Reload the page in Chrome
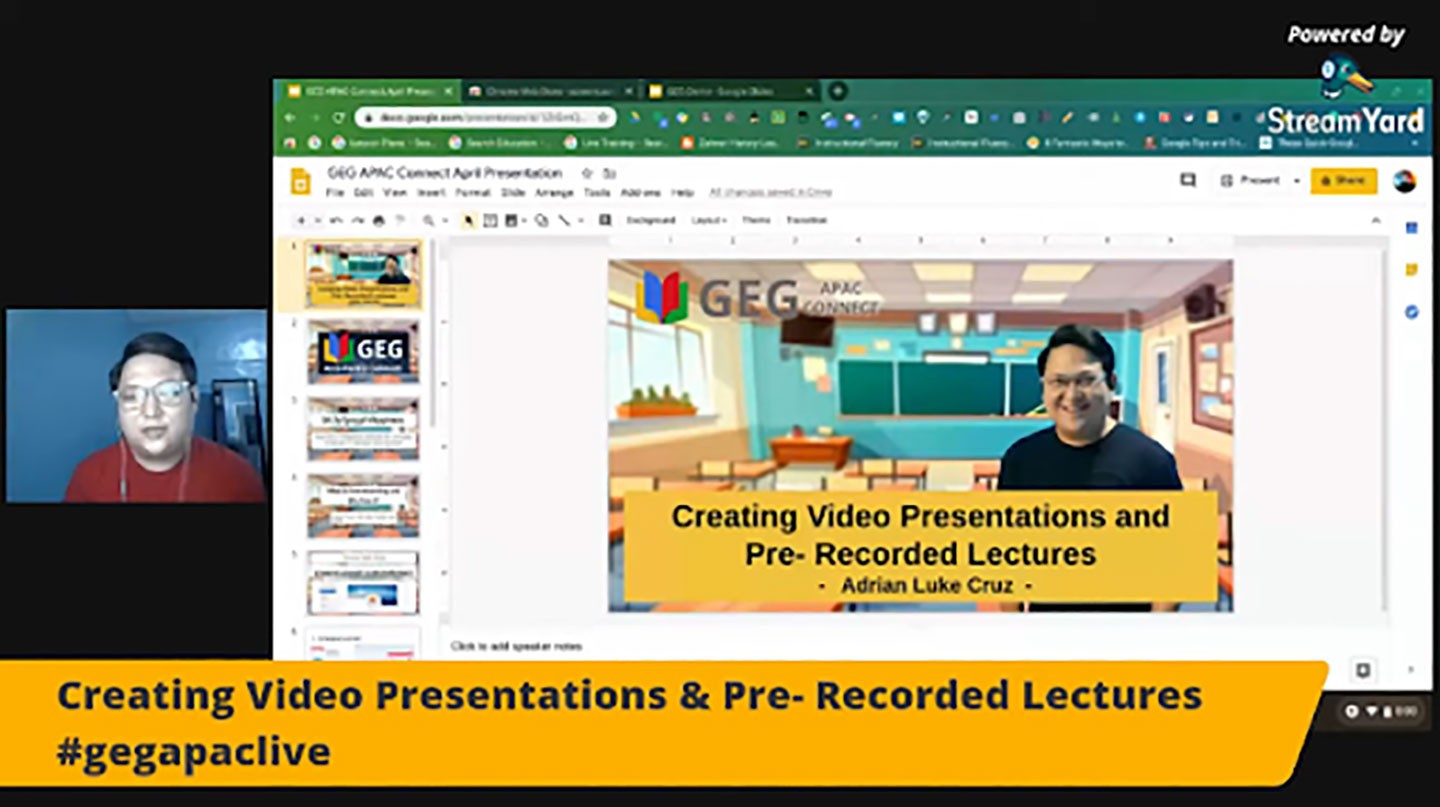 coord(339,117)
